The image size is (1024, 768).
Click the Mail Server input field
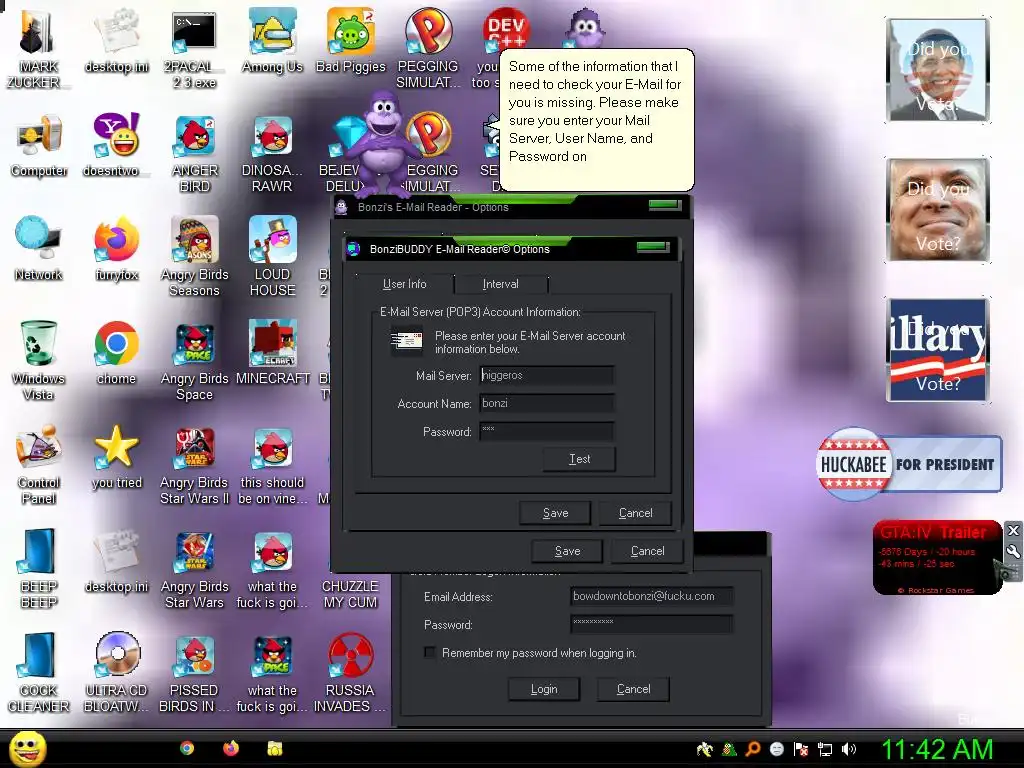pyautogui.click(x=547, y=376)
